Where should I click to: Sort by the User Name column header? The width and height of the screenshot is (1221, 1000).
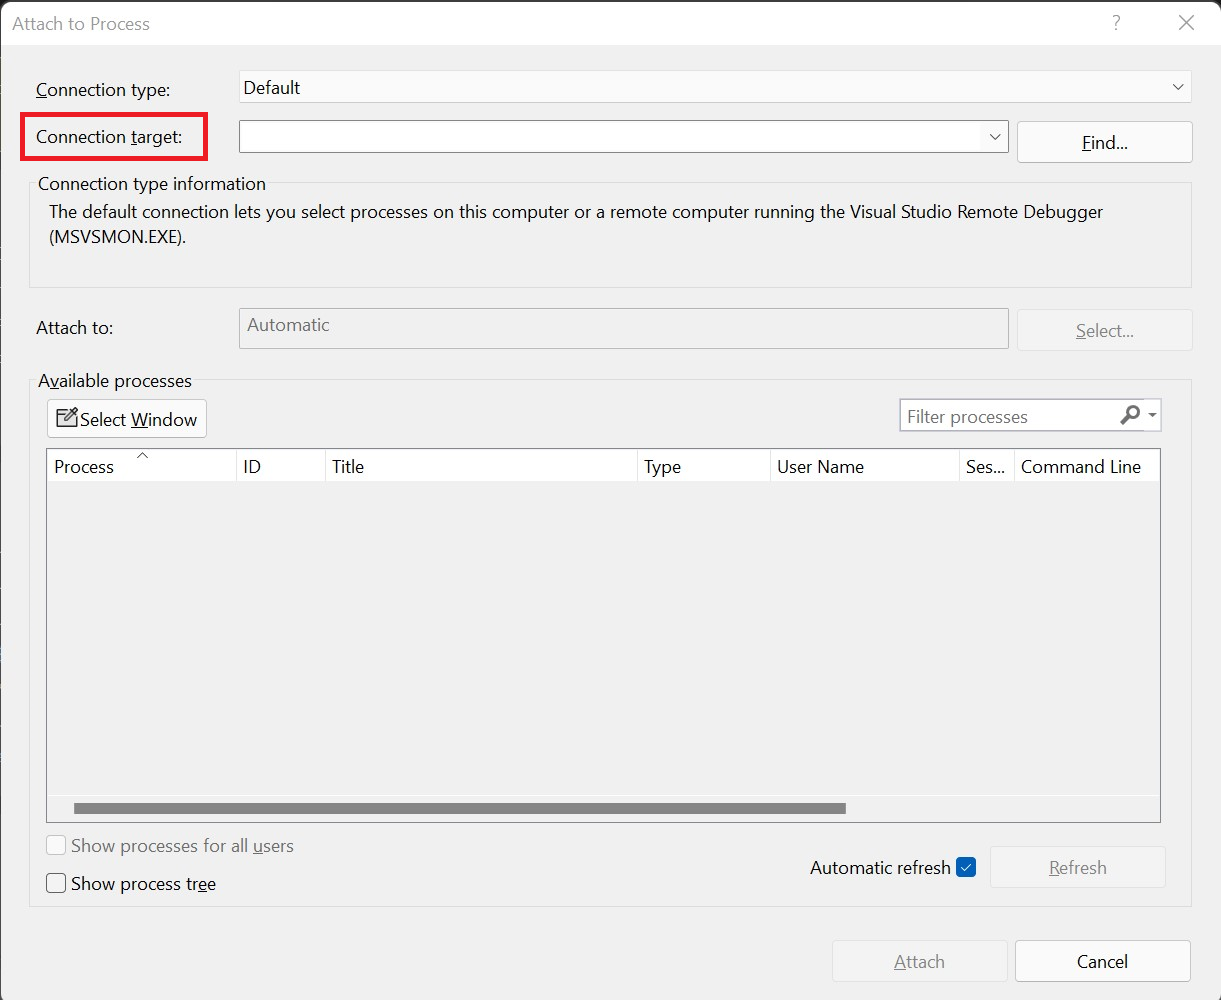(x=864, y=466)
